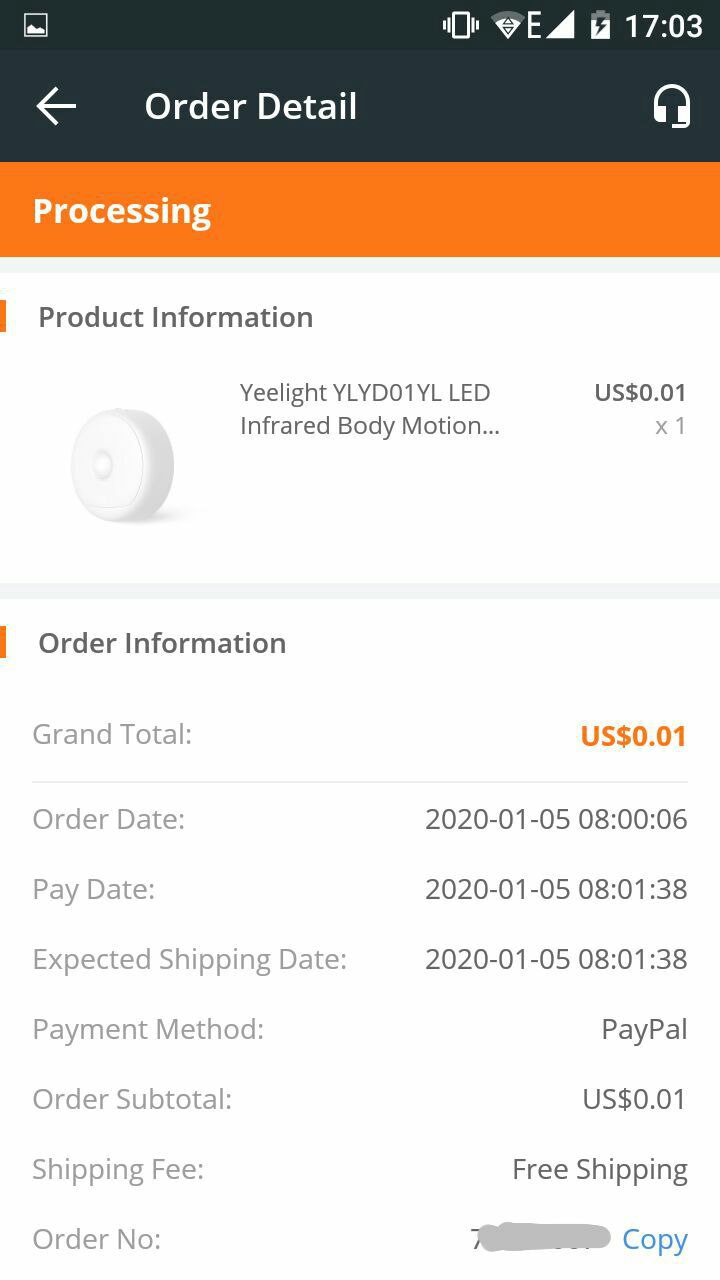
Task: Tap the back arrow icon
Action: click(56, 106)
